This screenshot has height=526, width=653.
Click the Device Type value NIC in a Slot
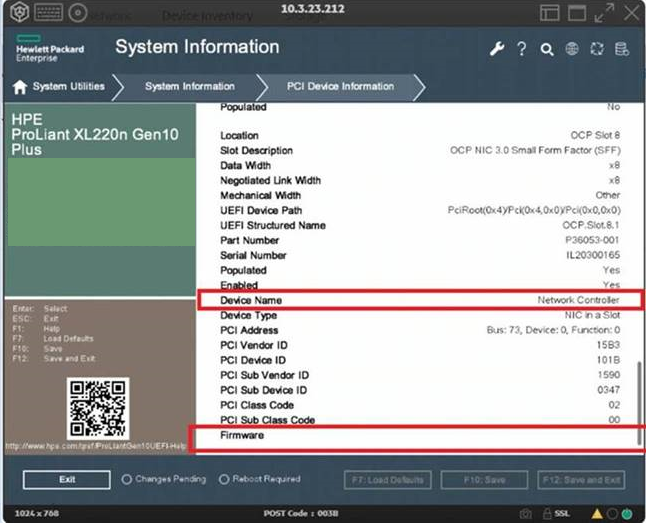tap(592, 315)
